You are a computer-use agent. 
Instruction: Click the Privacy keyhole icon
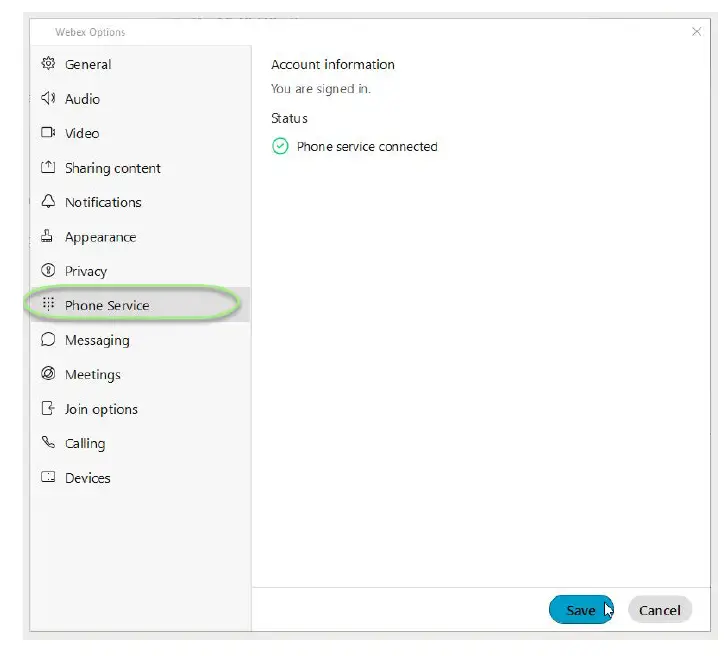click(48, 270)
